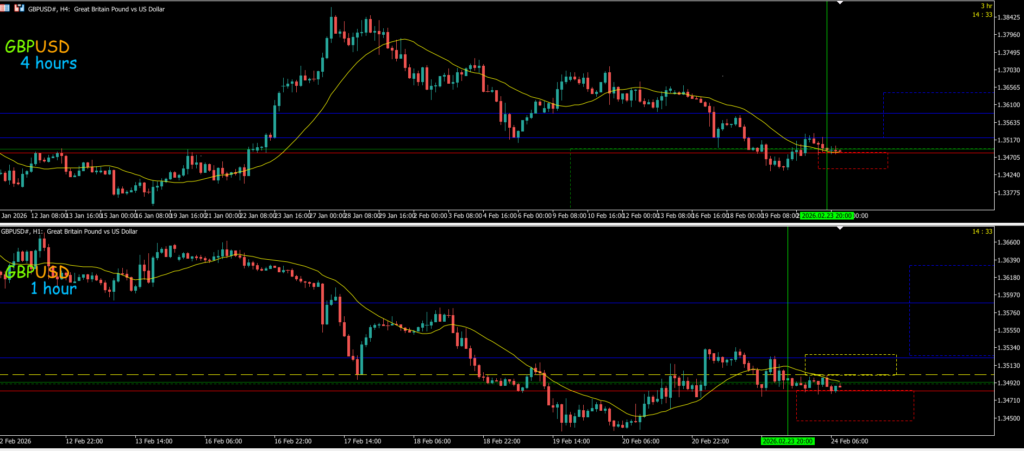Click the 1.36600 price on the H1 scale

(x=1003, y=242)
